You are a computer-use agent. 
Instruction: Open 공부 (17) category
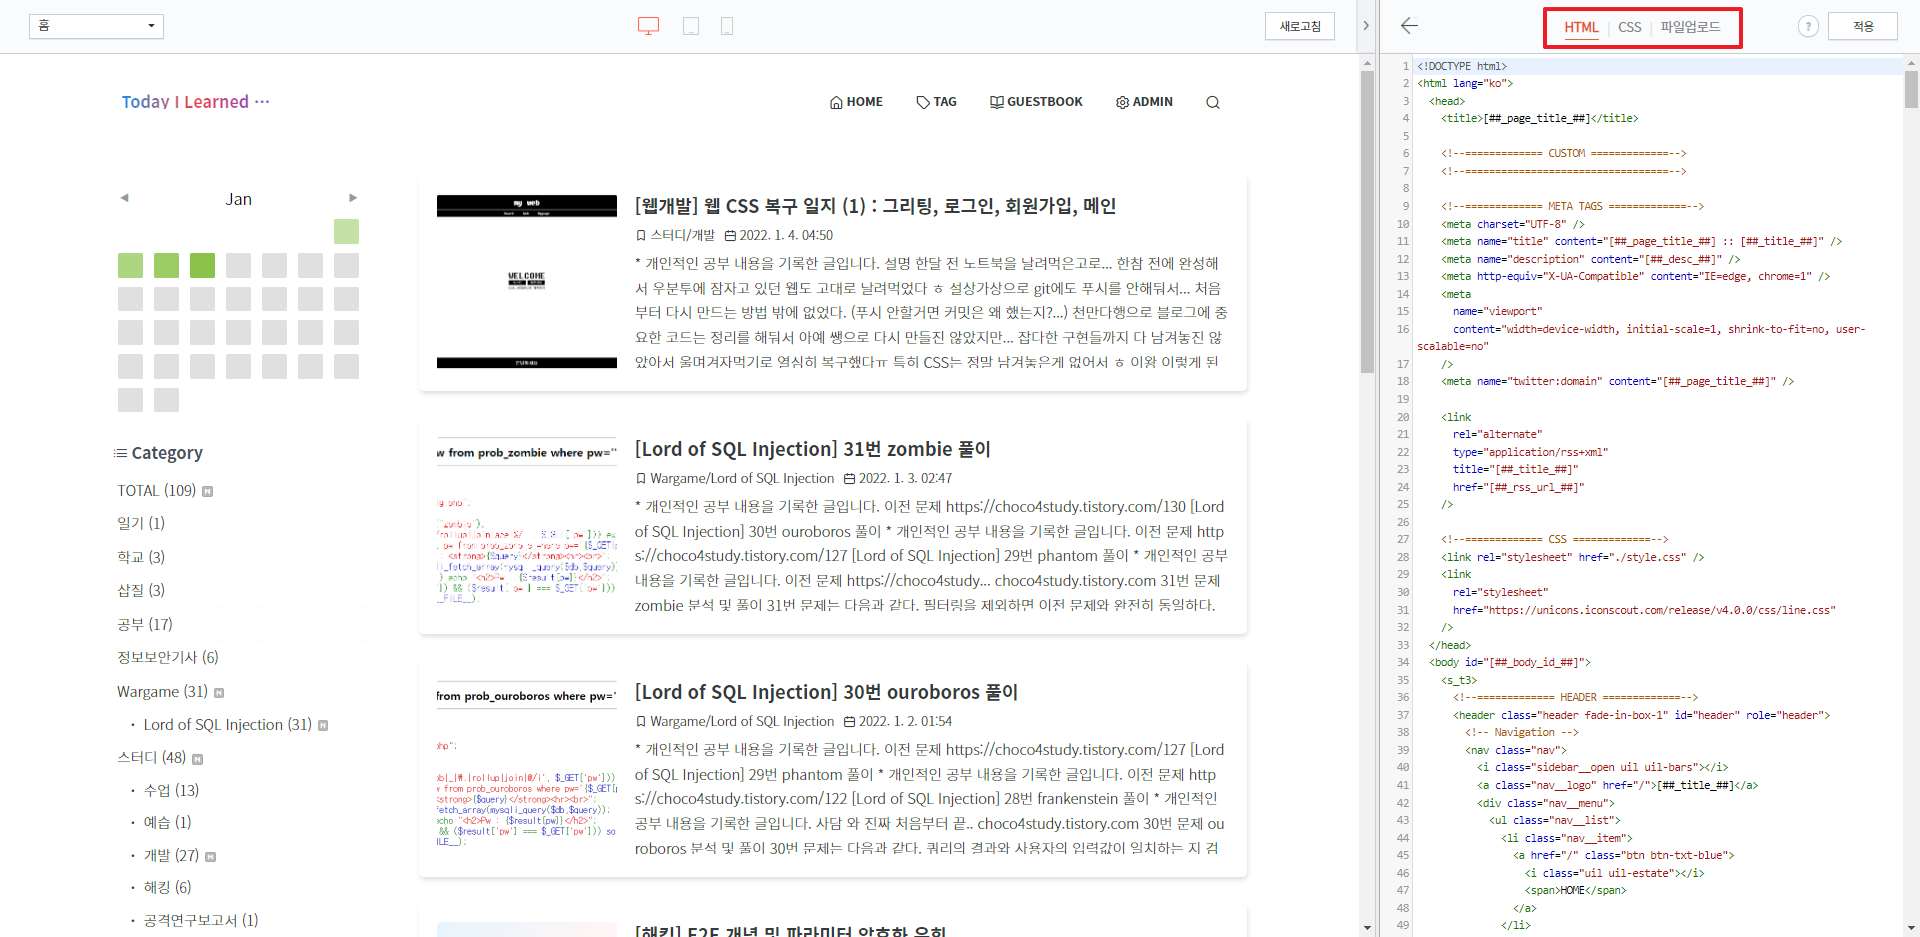(x=145, y=625)
